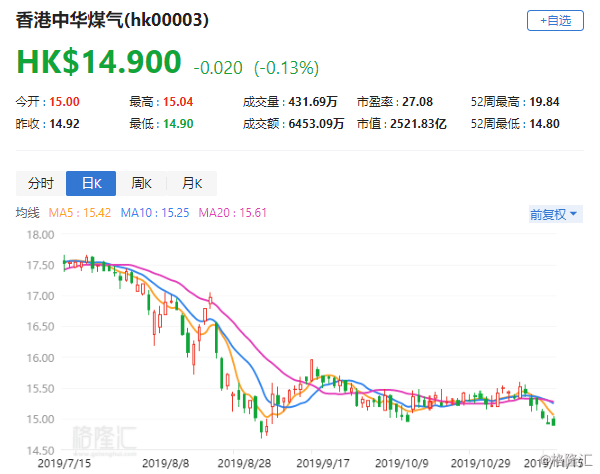Screen dimensions: 600x474
Task: Click the current price HK$14.900
Action: point(99,62)
